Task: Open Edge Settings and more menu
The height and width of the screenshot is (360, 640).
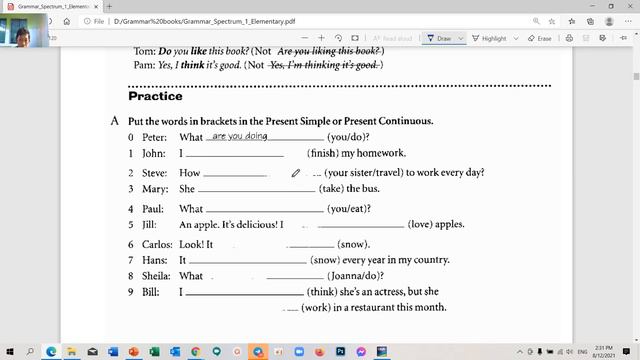Action: (x=628, y=21)
